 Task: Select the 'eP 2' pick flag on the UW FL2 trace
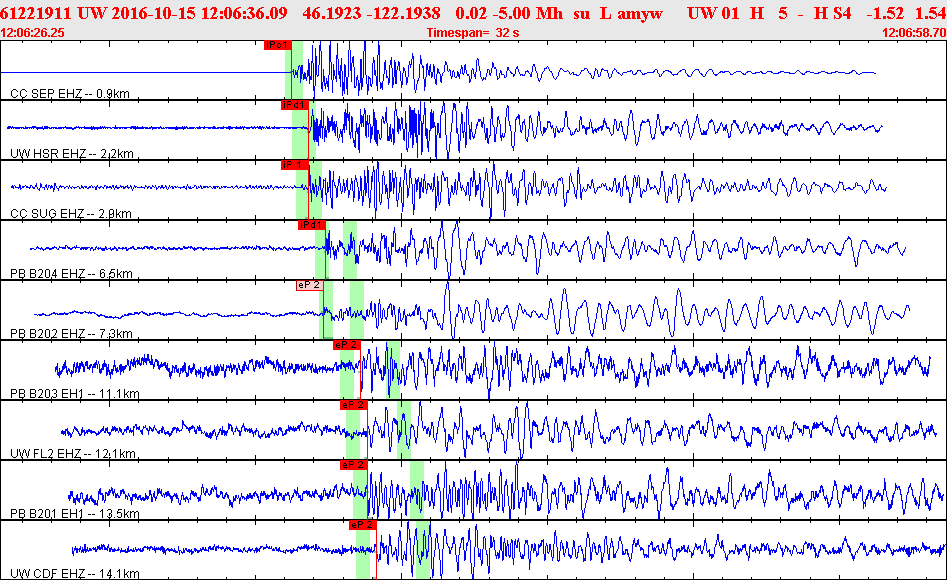click(353, 405)
